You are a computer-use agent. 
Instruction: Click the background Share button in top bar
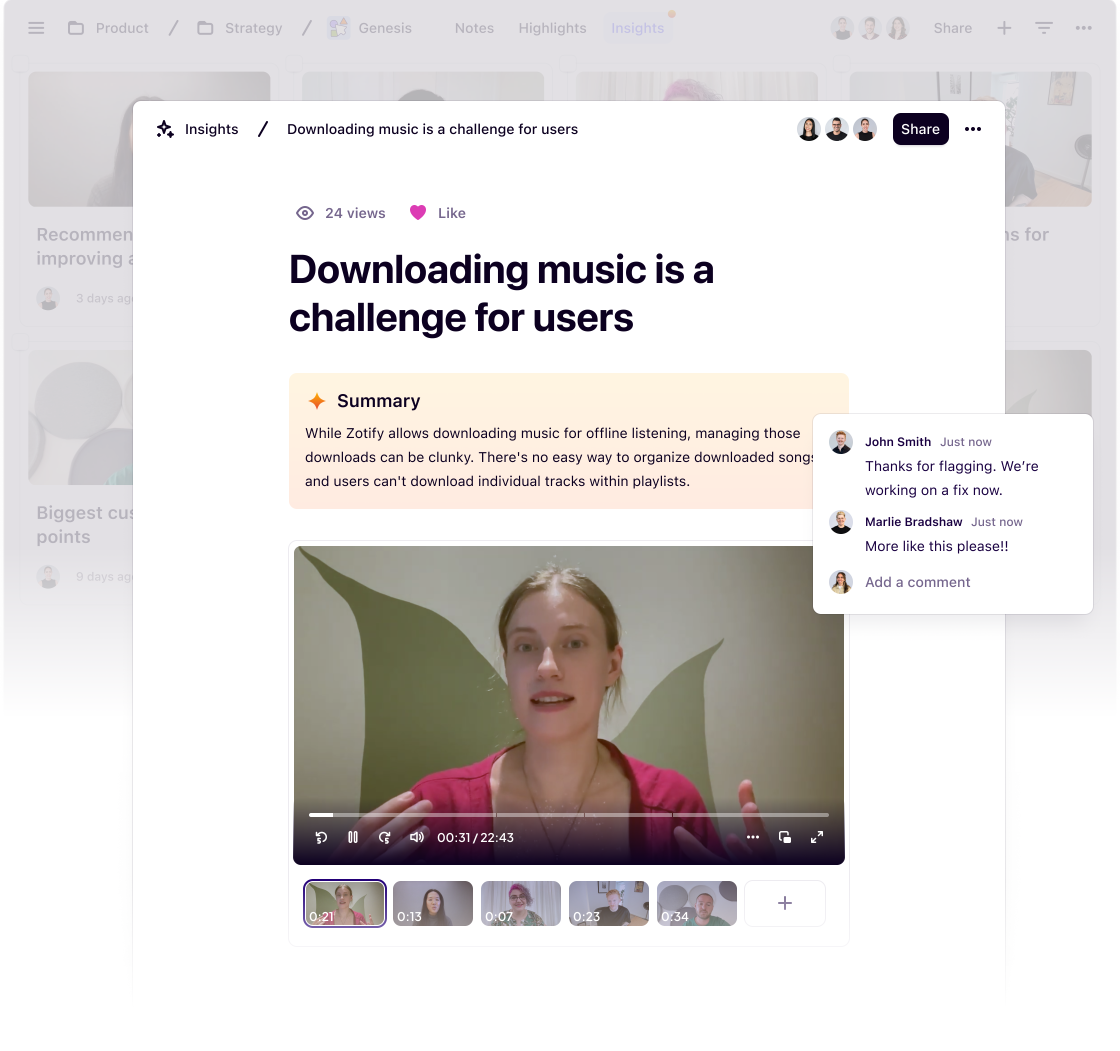pyautogui.click(x=952, y=28)
